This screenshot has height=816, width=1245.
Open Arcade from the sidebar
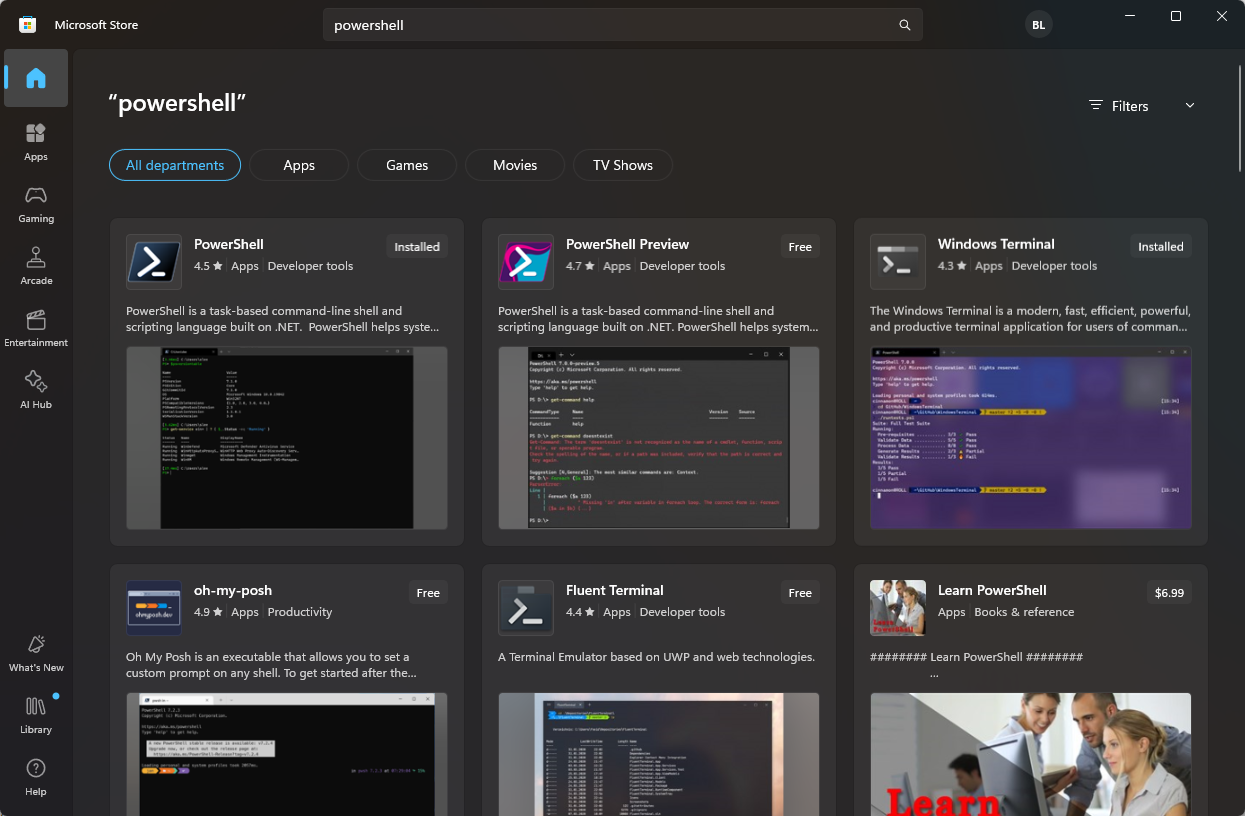[36, 265]
